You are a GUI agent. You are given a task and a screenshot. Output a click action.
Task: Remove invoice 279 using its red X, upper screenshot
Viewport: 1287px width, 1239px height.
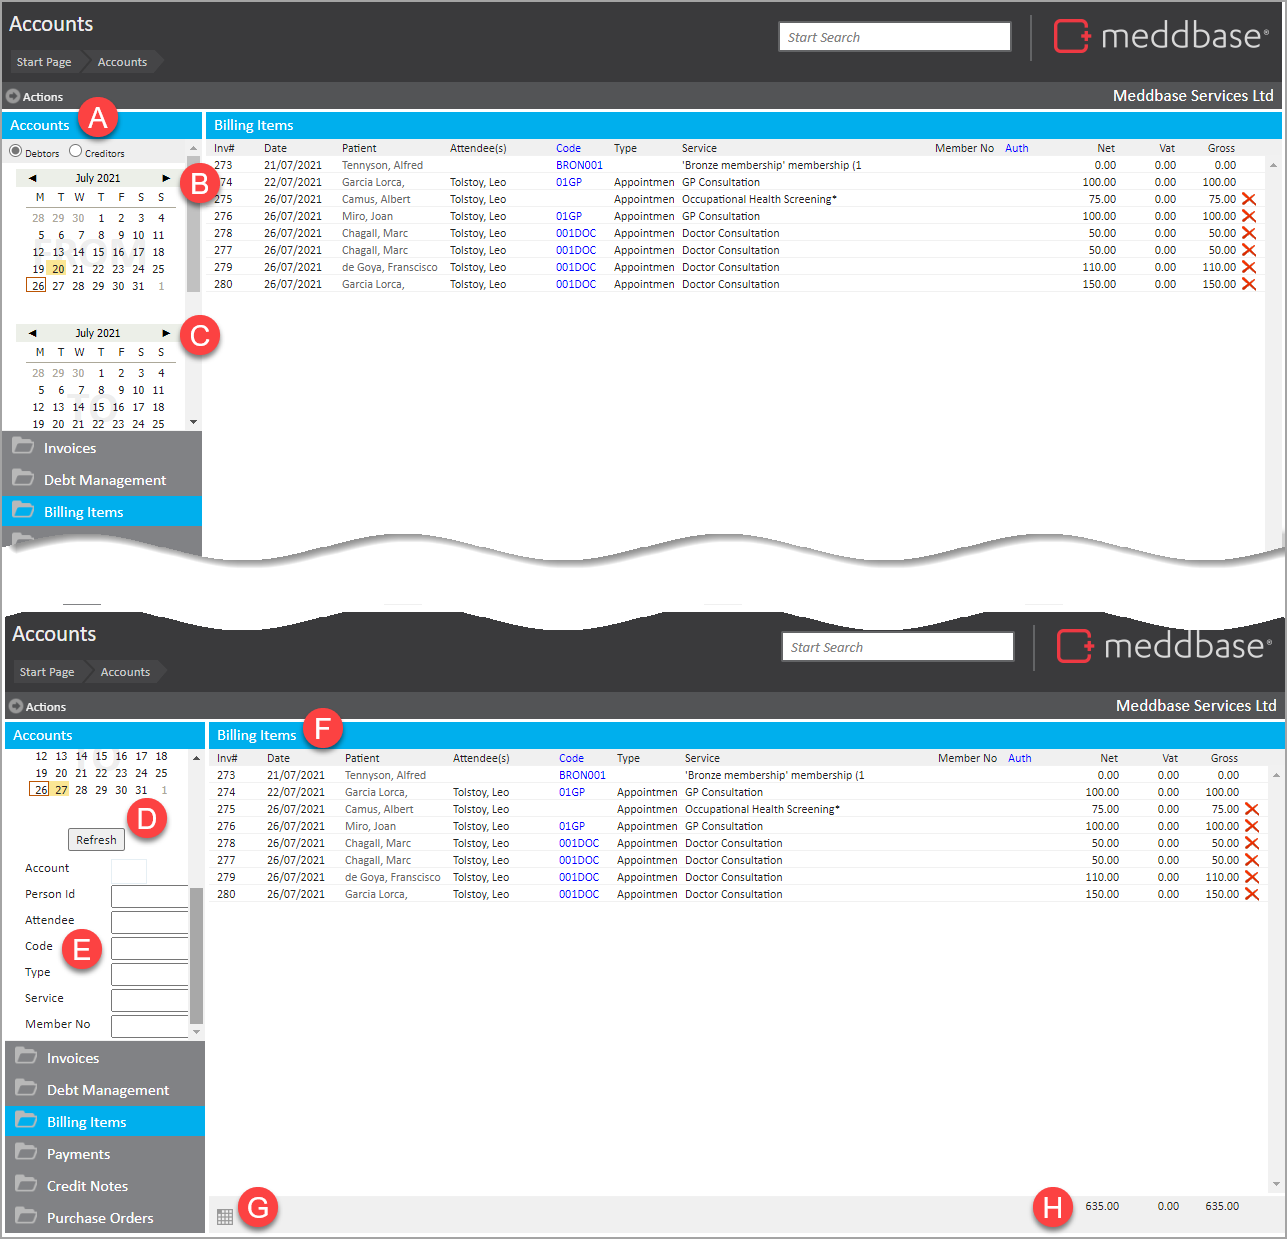click(1249, 267)
